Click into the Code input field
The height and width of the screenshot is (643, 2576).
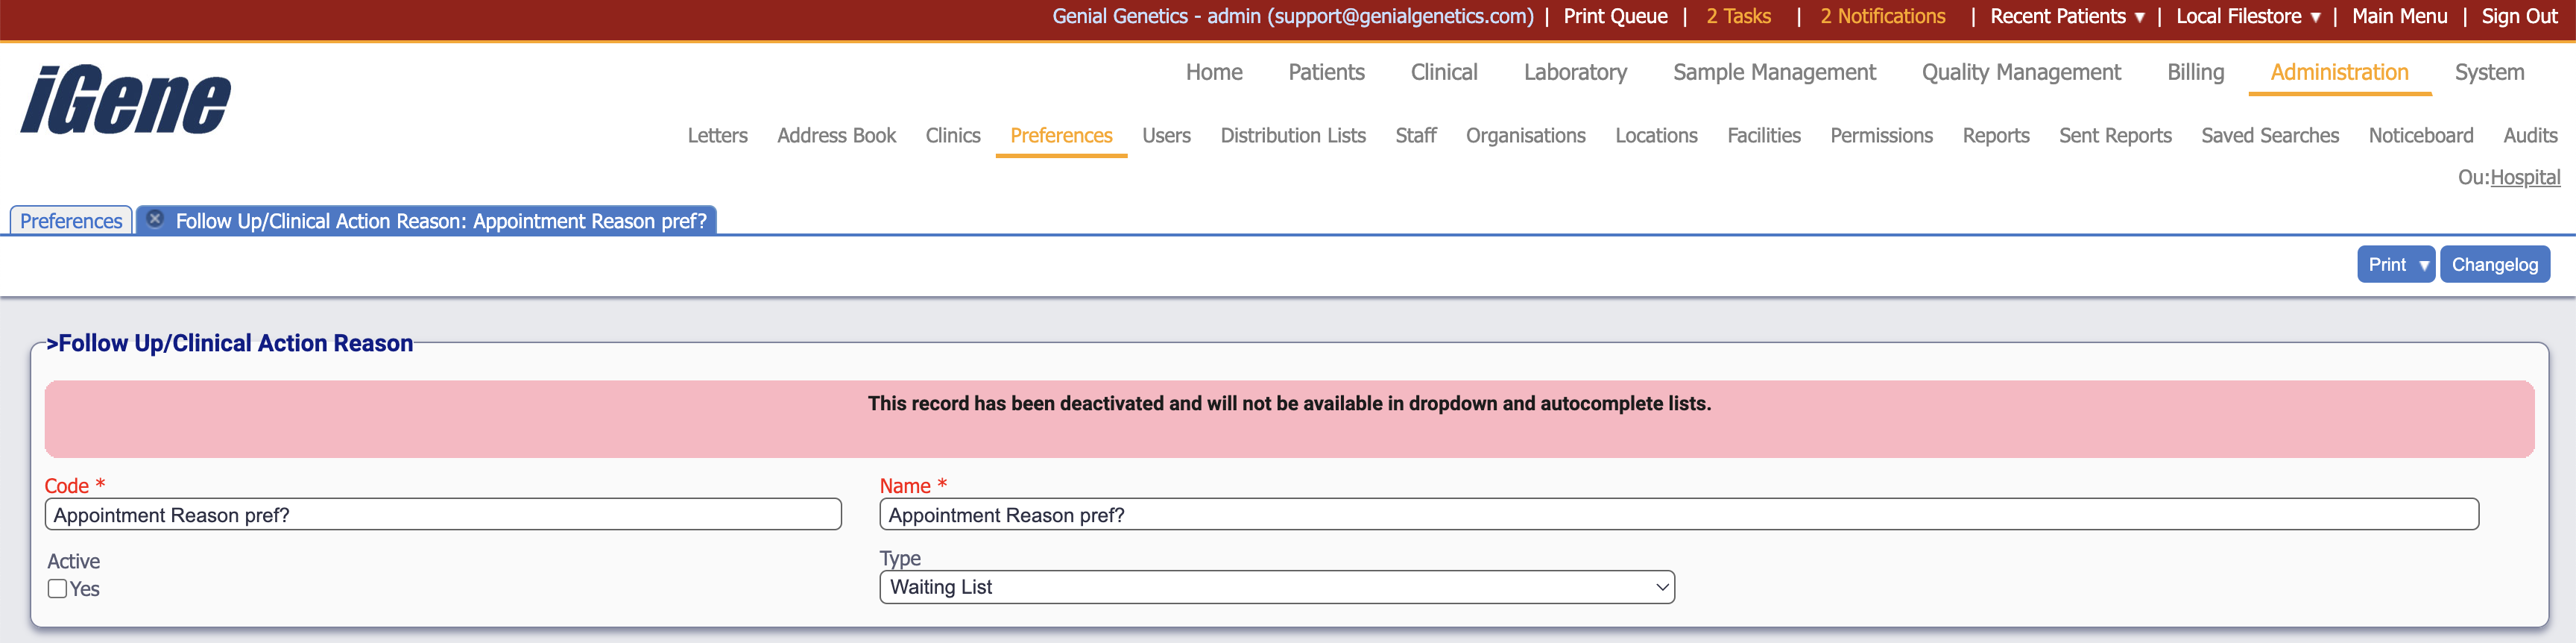point(443,515)
